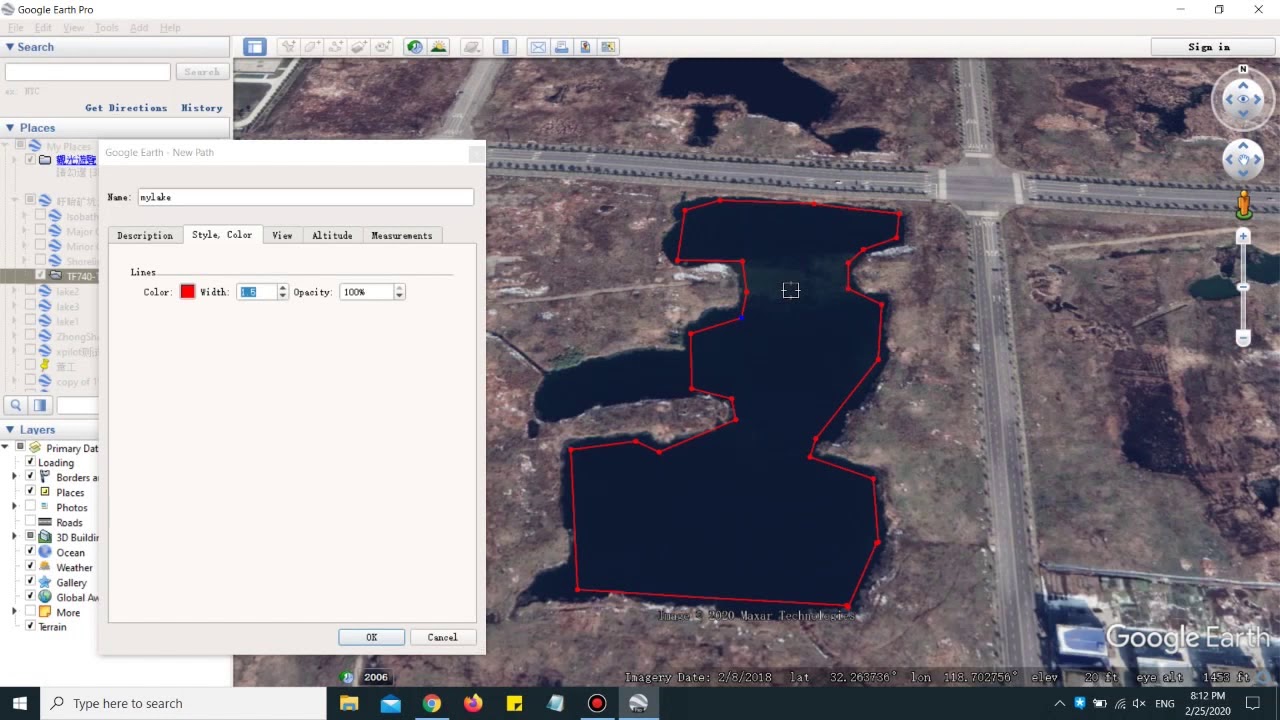The image size is (1280, 720).
Task: Expand the Photos layer node
Action: 15,507
